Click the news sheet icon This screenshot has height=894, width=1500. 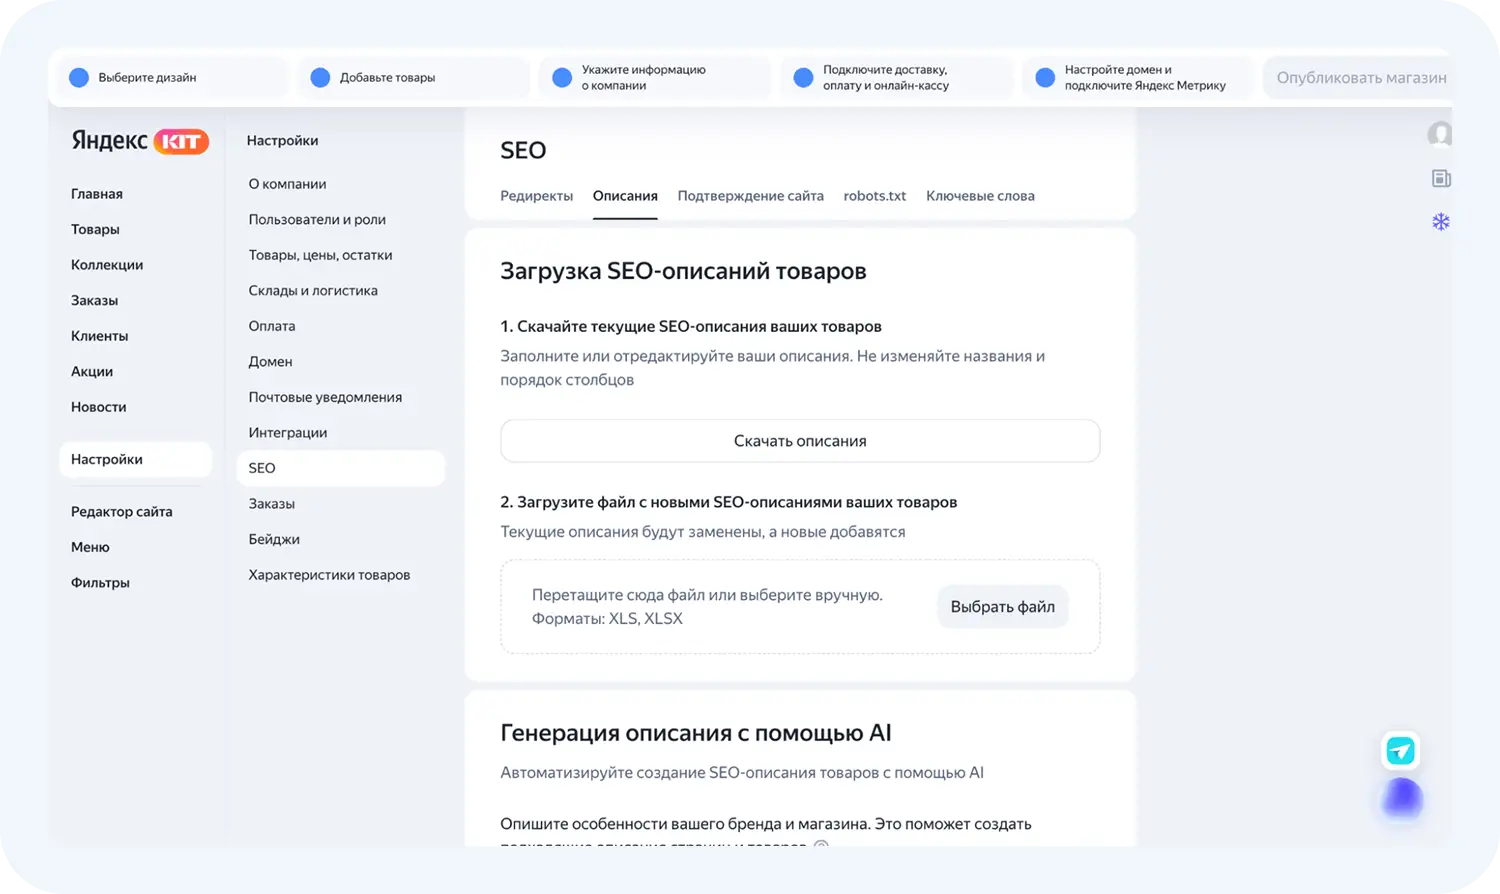1440,179
